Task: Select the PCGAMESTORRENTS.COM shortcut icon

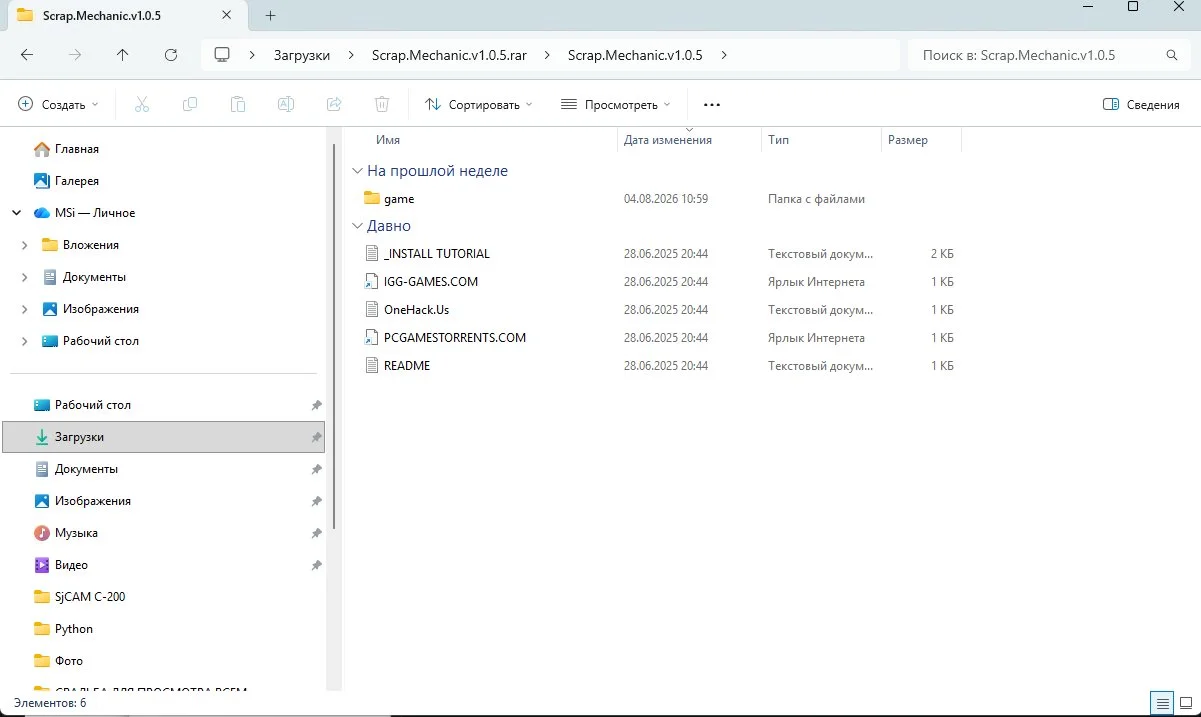Action: pos(372,338)
